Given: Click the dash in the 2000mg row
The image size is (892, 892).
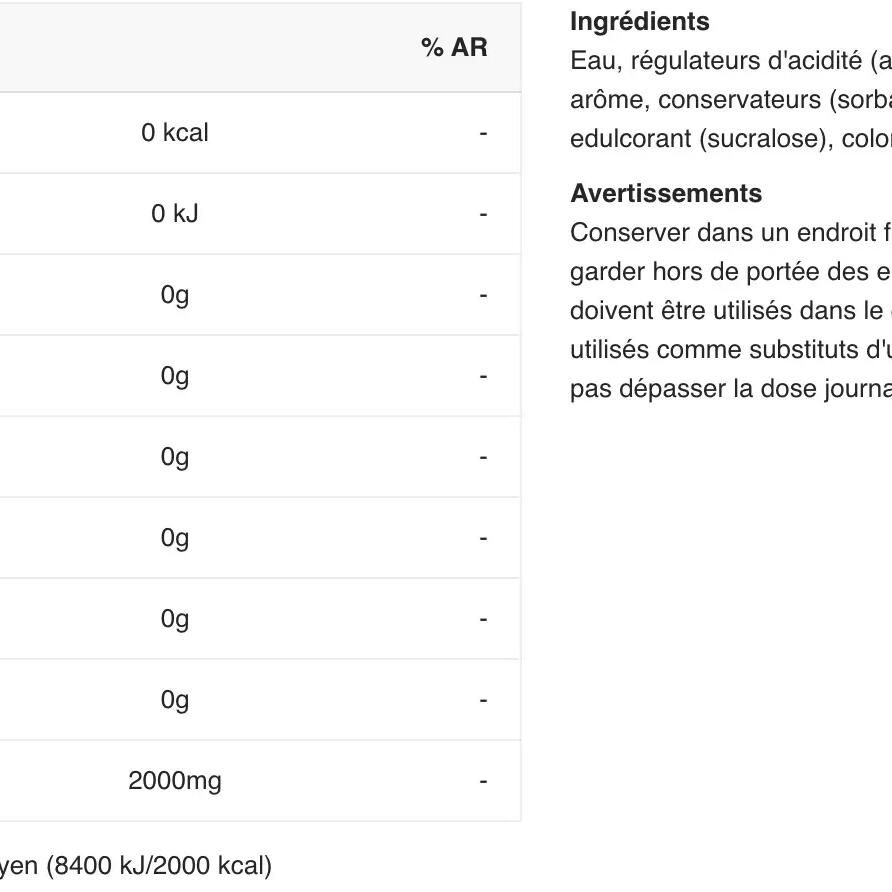Looking at the screenshot, I should [483, 781].
